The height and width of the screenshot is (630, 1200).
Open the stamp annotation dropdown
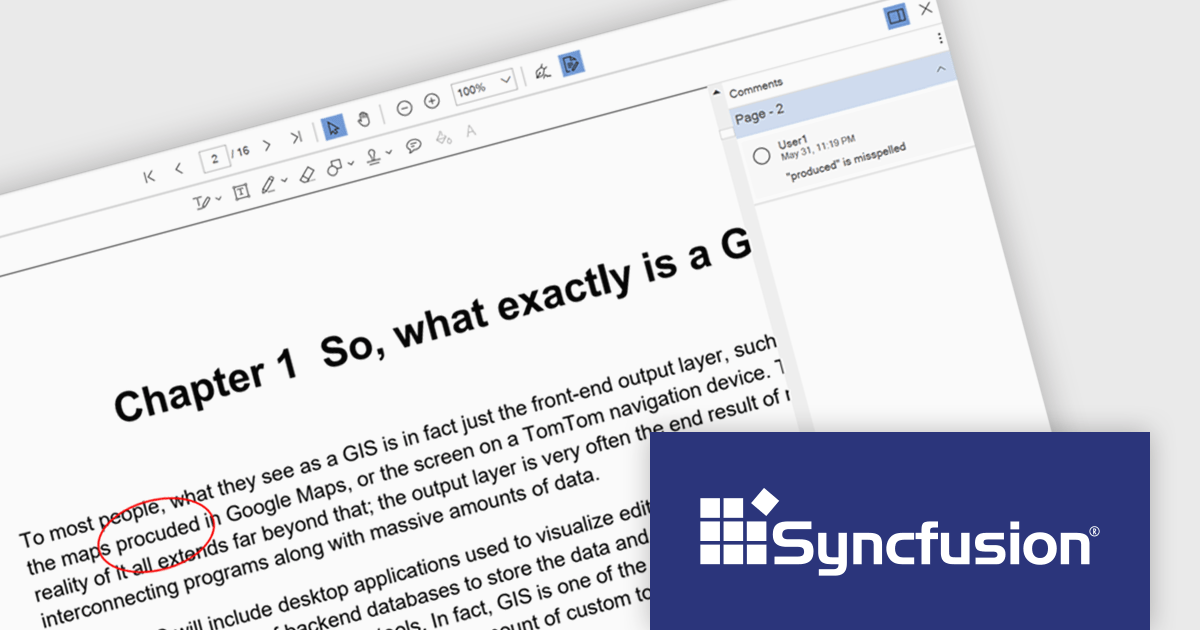pyautogui.click(x=378, y=155)
